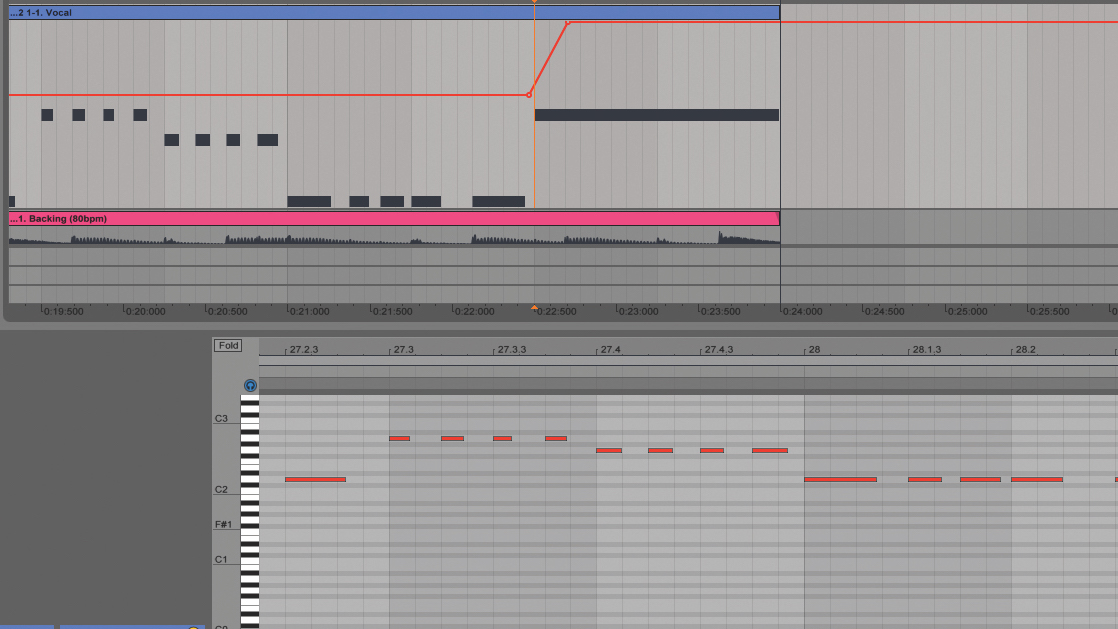
Task: Click the 0:24:000 time ruler label
Action: (x=802, y=312)
